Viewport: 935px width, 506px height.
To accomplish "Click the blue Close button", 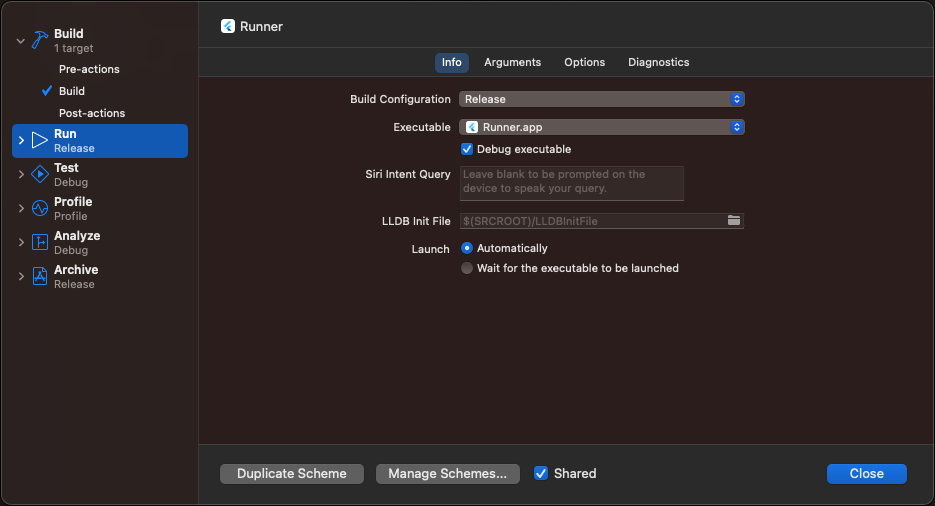I will [x=866, y=474].
